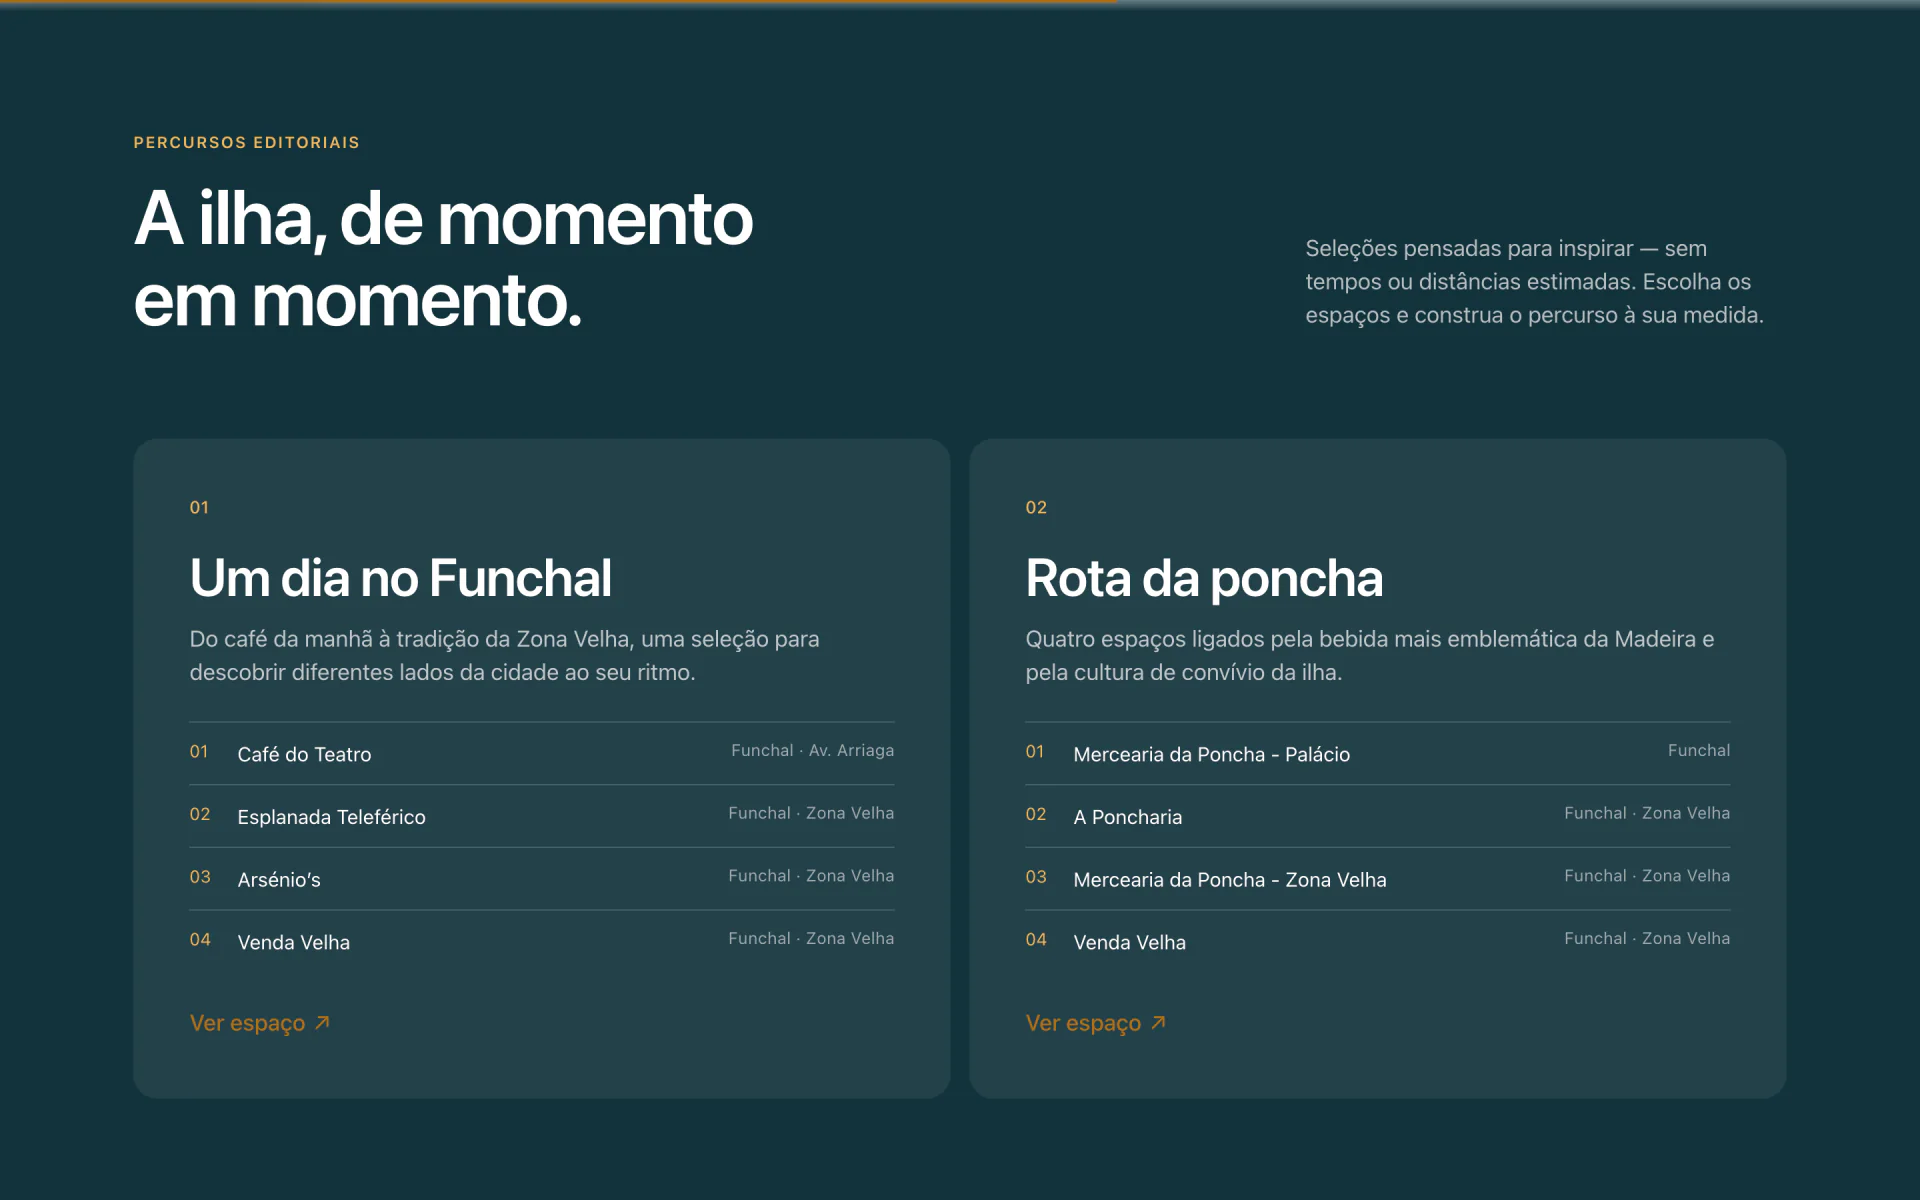Select Arsénio's list entry
This screenshot has width=1920, height=1200.
pyautogui.click(x=542, y=879)
